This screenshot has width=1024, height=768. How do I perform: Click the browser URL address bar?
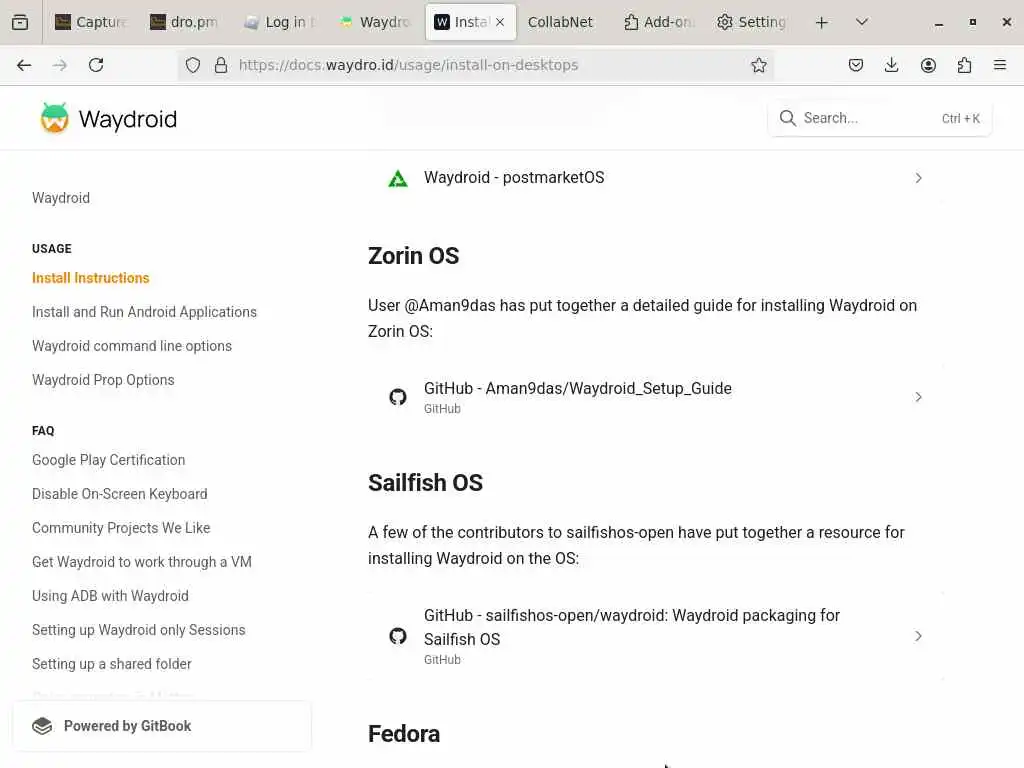480,65
